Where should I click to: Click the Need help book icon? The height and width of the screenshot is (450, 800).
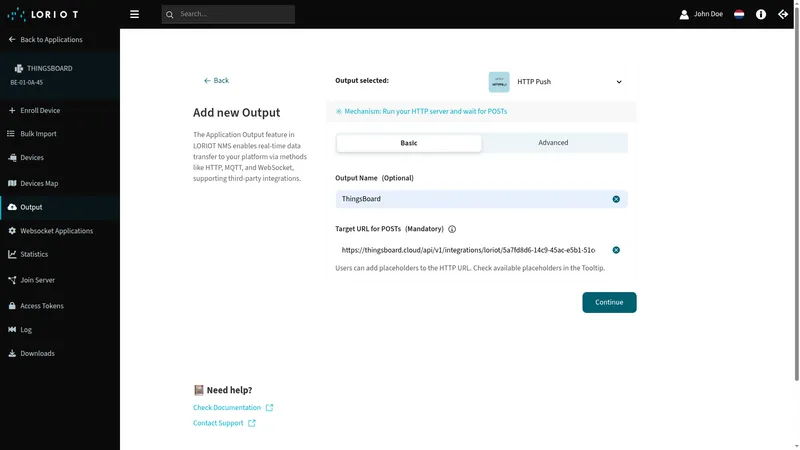(199, 390)
